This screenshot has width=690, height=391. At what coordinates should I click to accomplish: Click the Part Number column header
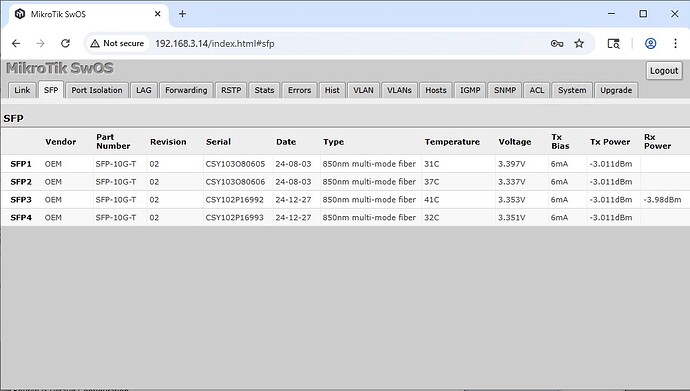click(x=113, y=142)
